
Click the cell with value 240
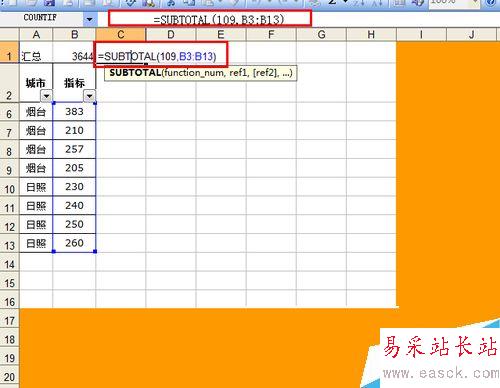click(x=74, y=206)
